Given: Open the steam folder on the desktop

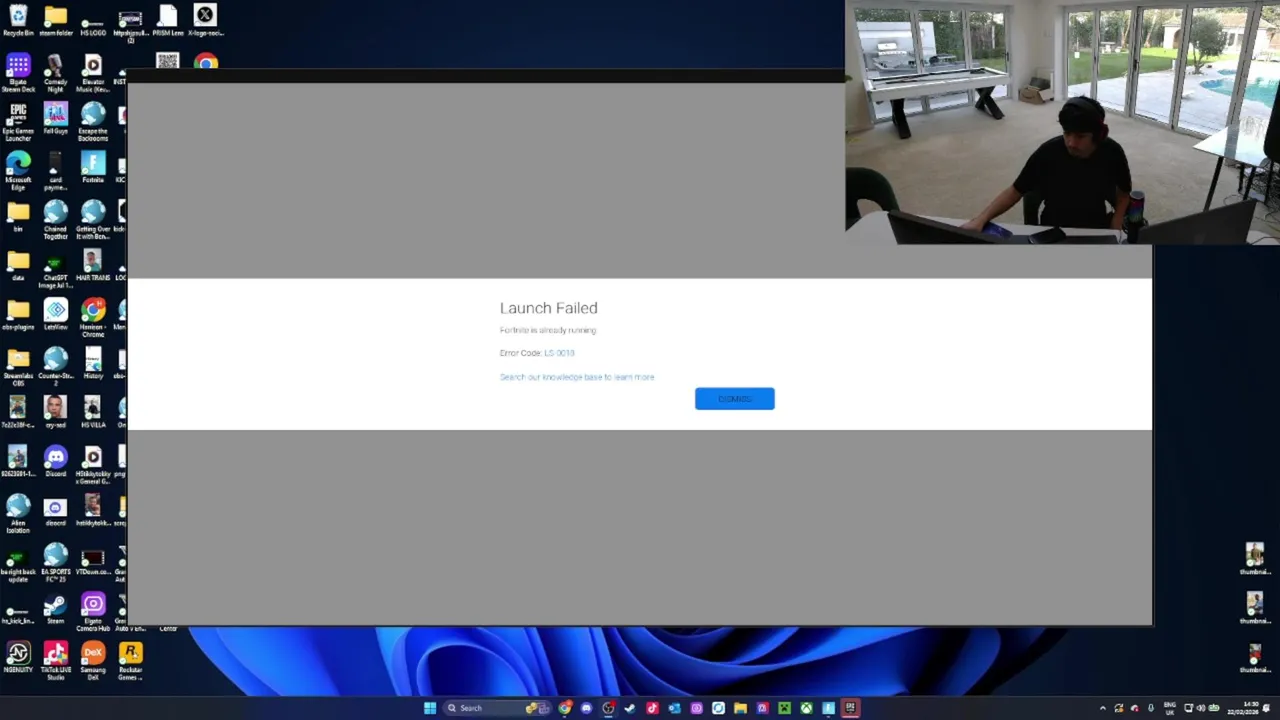Looking at the screenshot, I should (x=56, y=21).
